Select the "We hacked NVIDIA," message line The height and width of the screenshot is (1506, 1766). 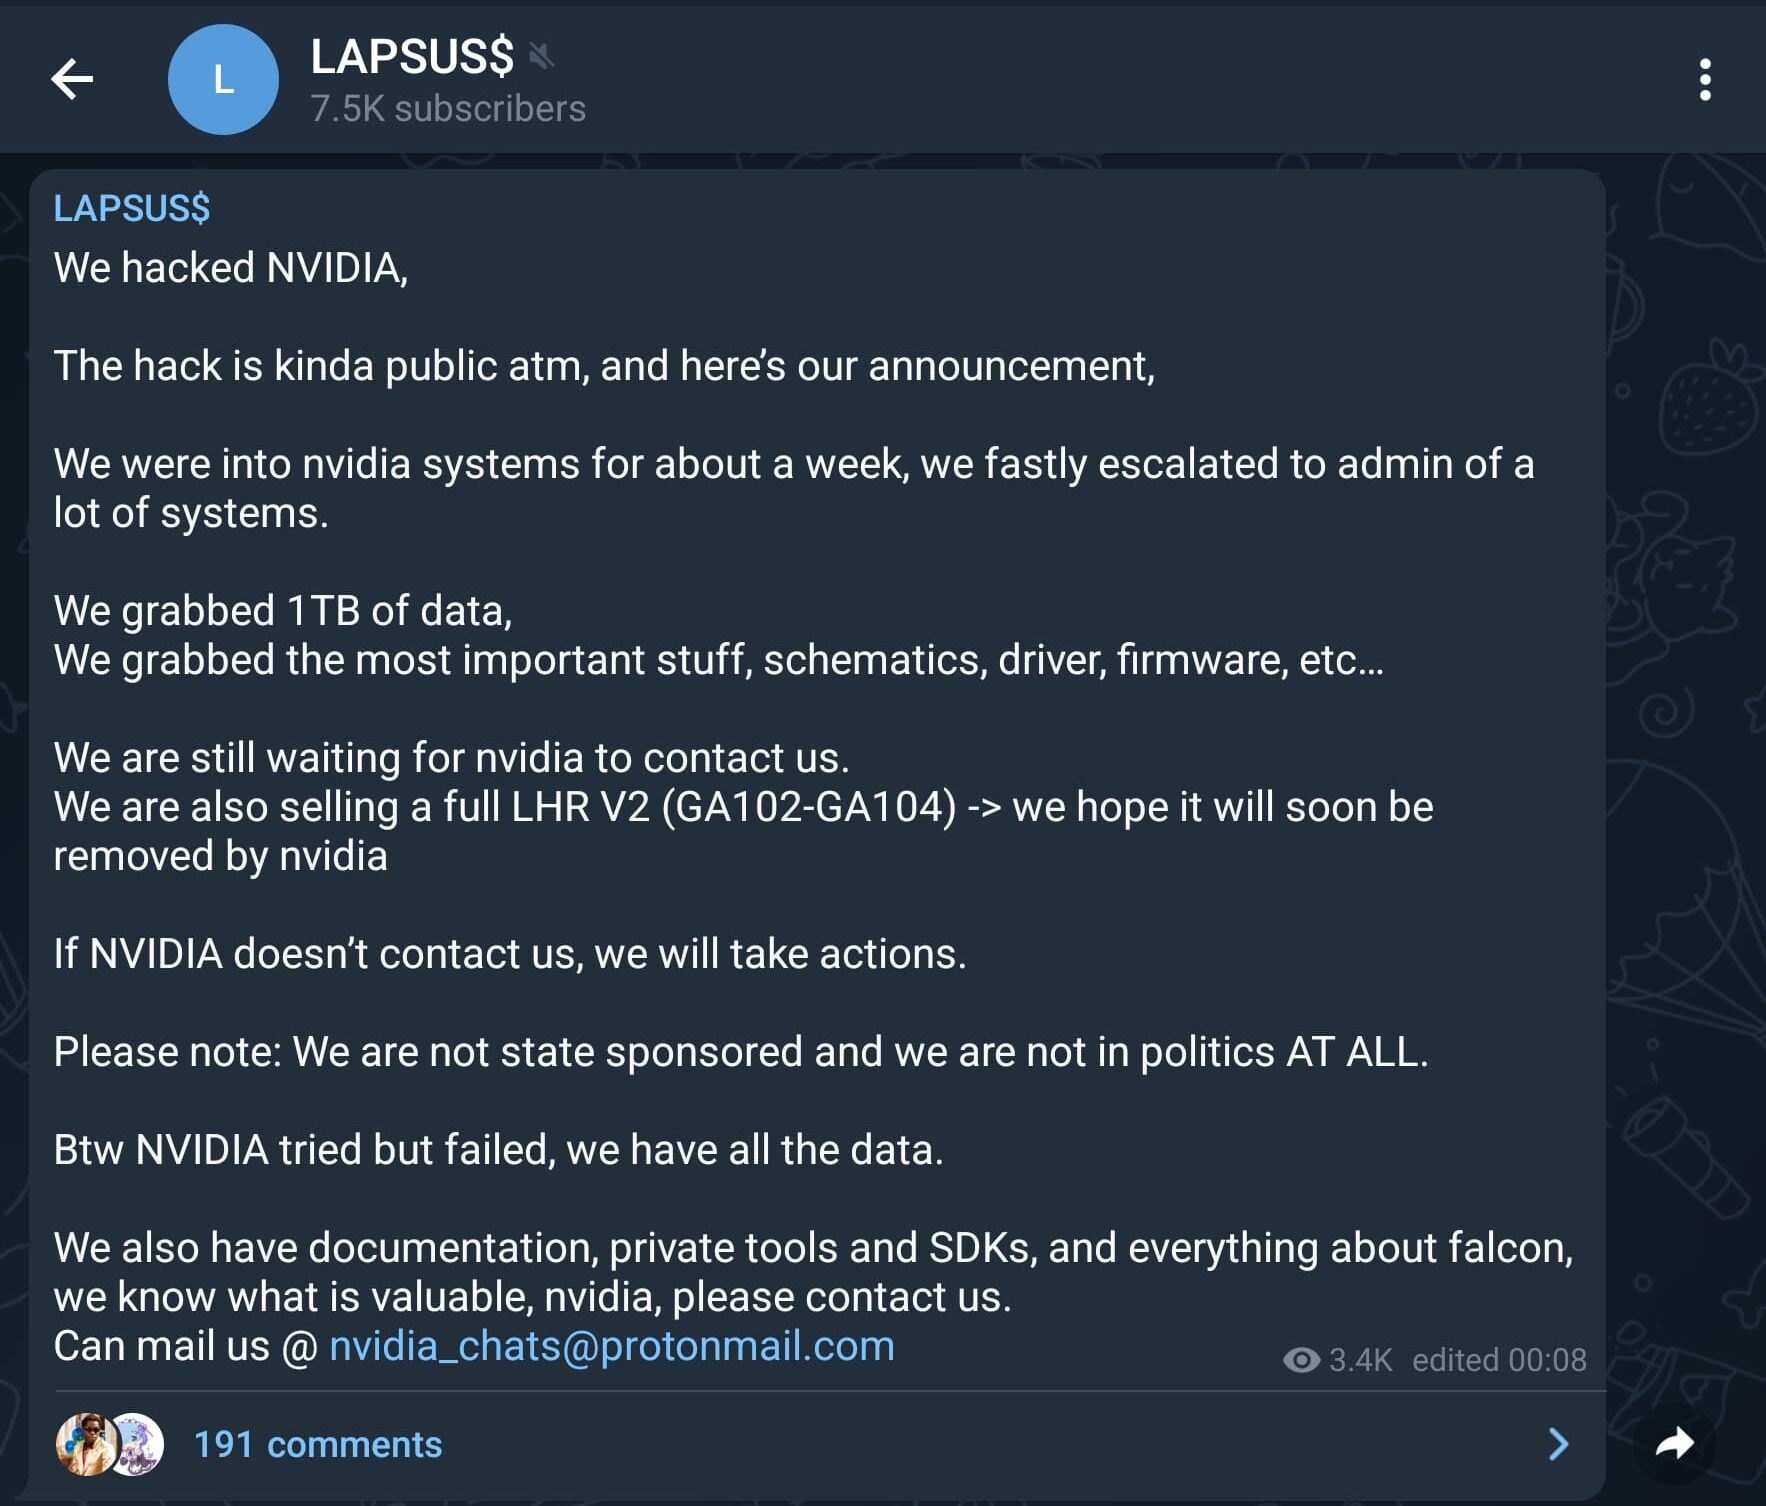[x=231, y=268]
